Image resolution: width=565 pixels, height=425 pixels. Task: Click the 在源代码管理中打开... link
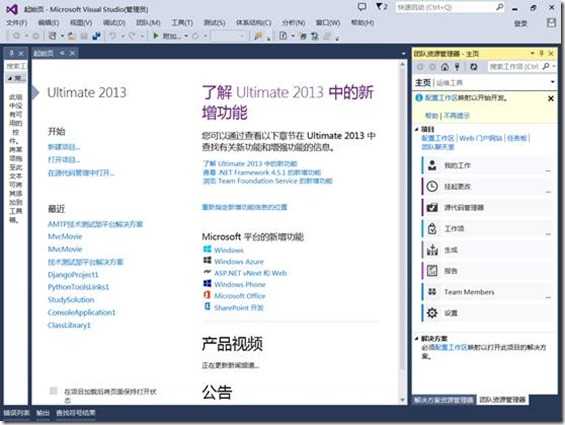click(81, 173)
